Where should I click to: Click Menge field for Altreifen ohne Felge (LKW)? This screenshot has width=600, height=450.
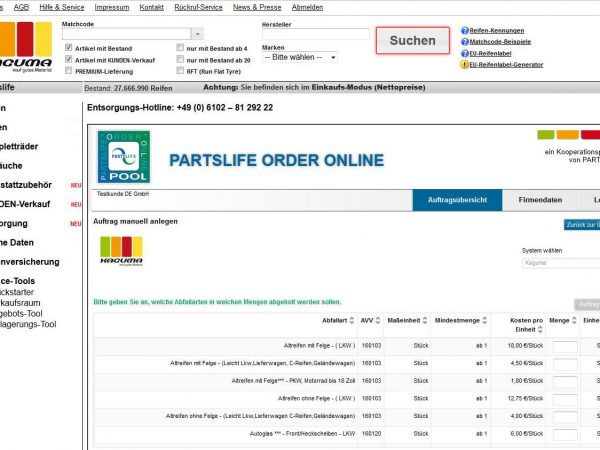coord(565,399)
